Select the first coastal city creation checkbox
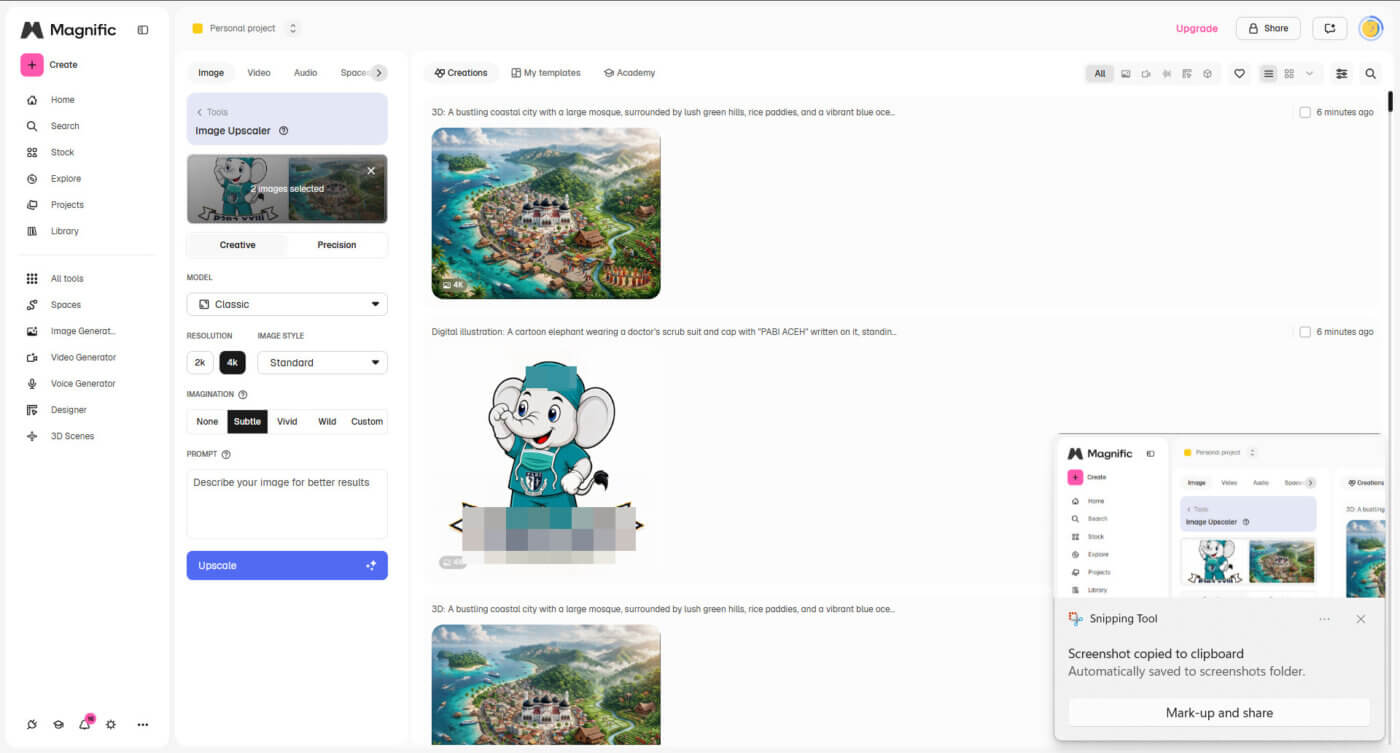 1305,112
